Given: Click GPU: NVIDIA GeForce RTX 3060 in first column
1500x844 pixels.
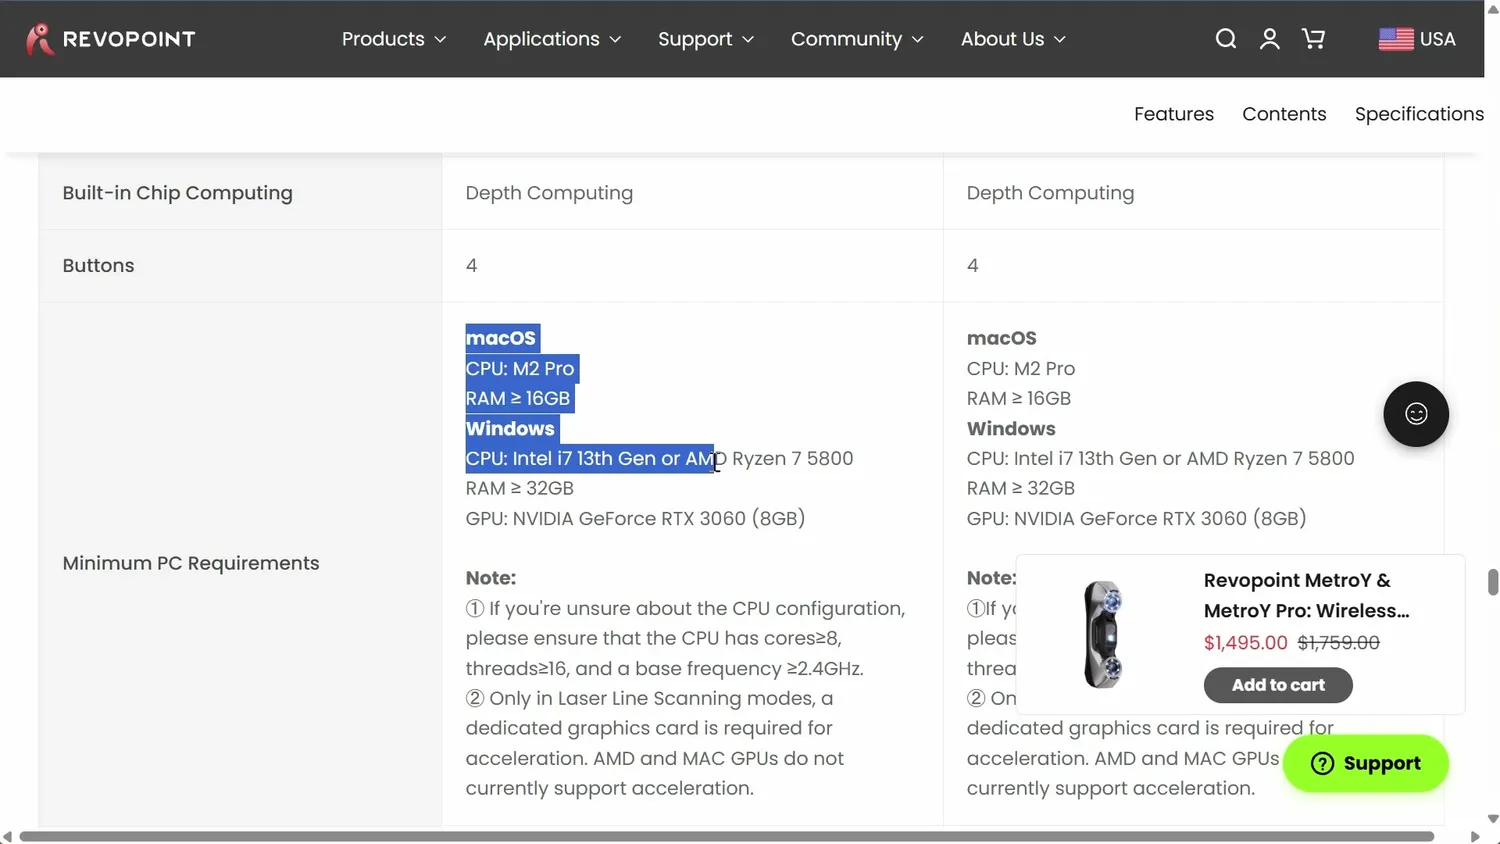Looking at the screenshot, I should coord(635,518).
